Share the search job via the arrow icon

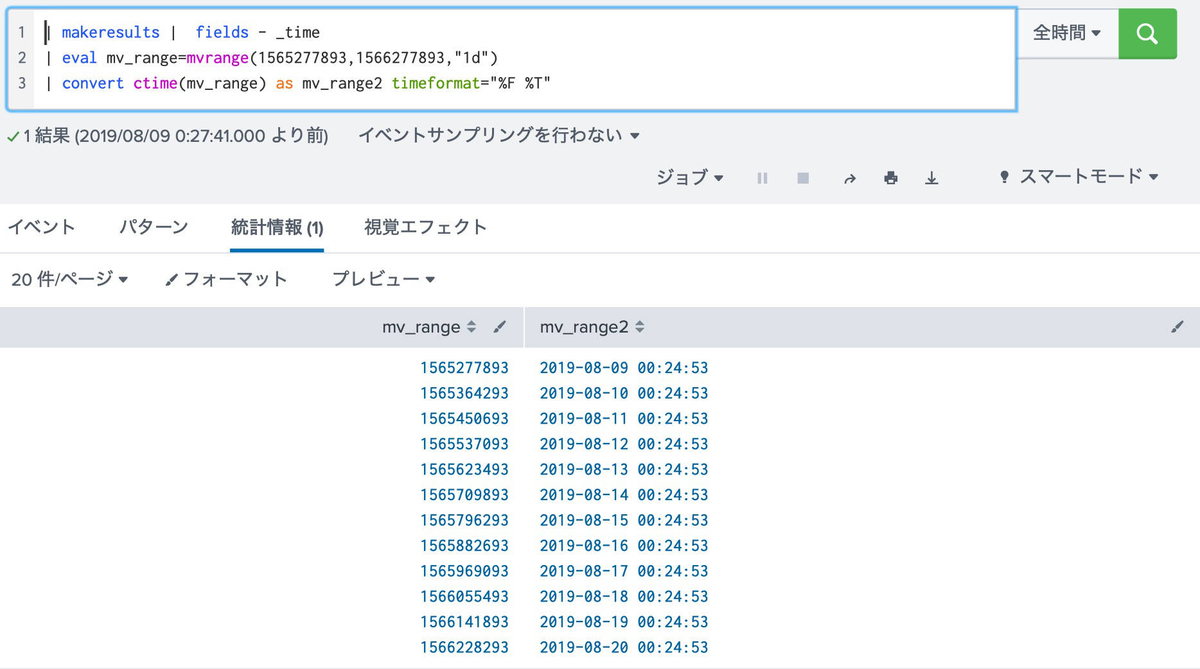850,177
